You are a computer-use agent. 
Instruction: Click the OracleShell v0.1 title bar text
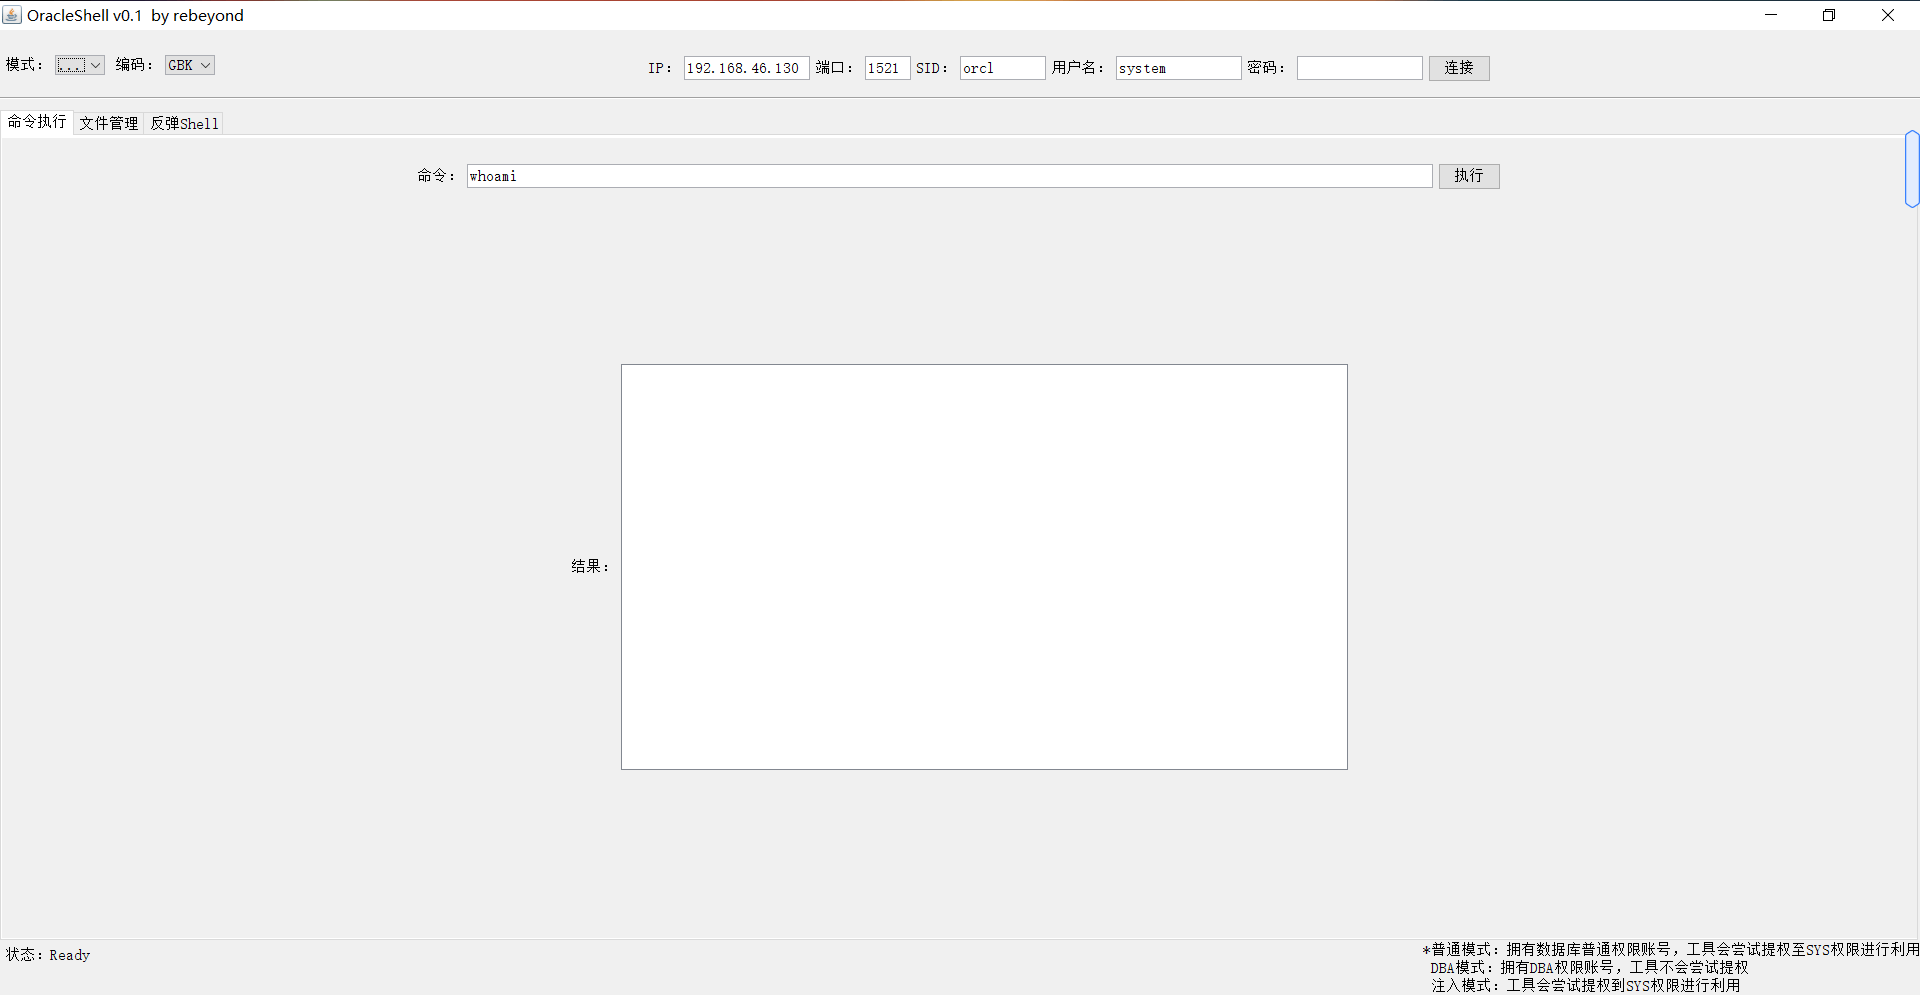135,15
